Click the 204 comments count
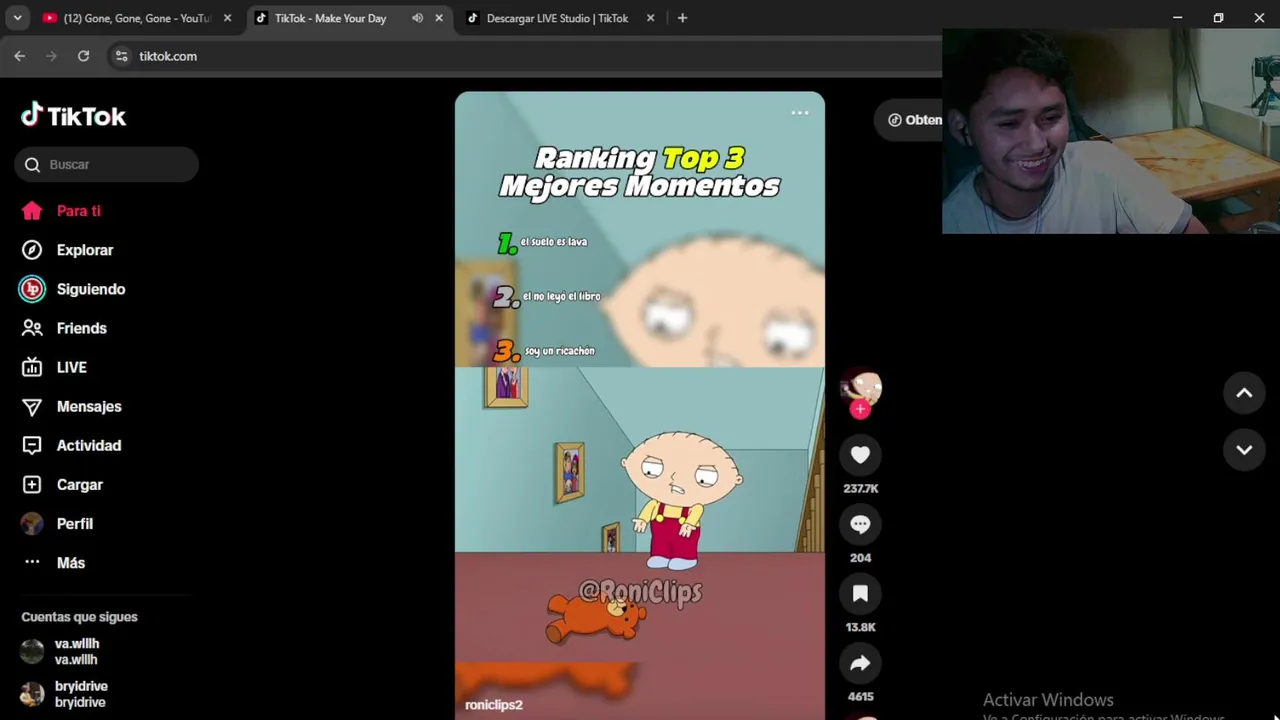Image resolution: width=1280 pixels, height=720 pixels. point(860,558)
